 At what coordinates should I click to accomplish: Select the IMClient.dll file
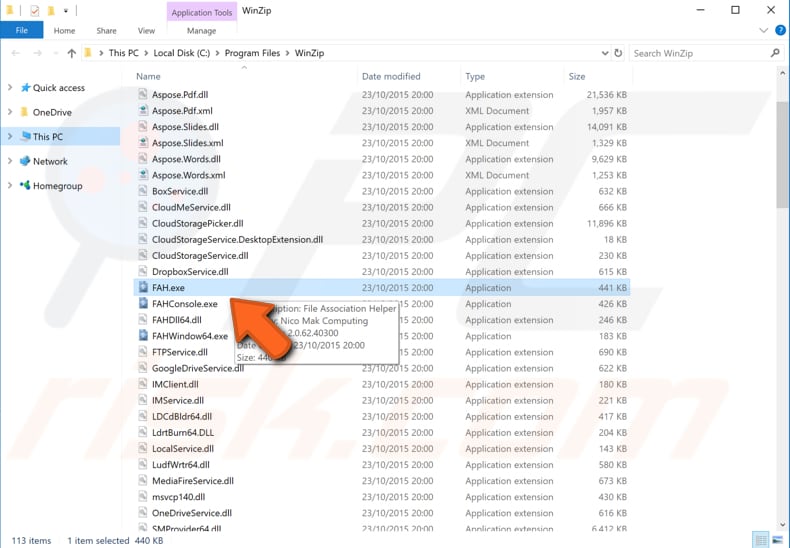[x=175, y=384]
